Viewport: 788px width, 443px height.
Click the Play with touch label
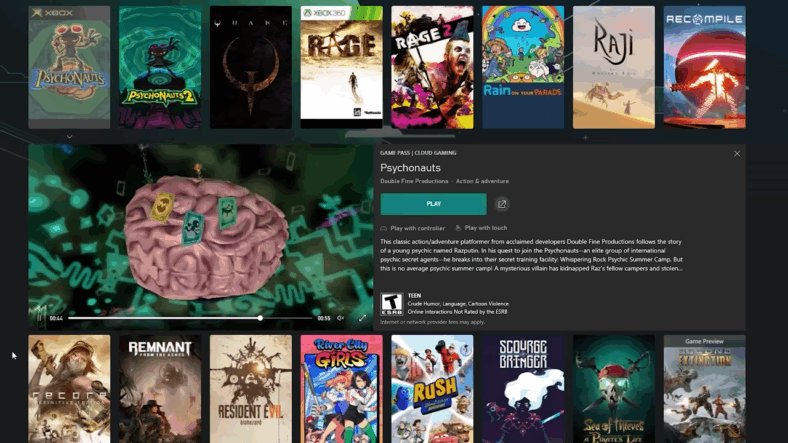(485, 228)
